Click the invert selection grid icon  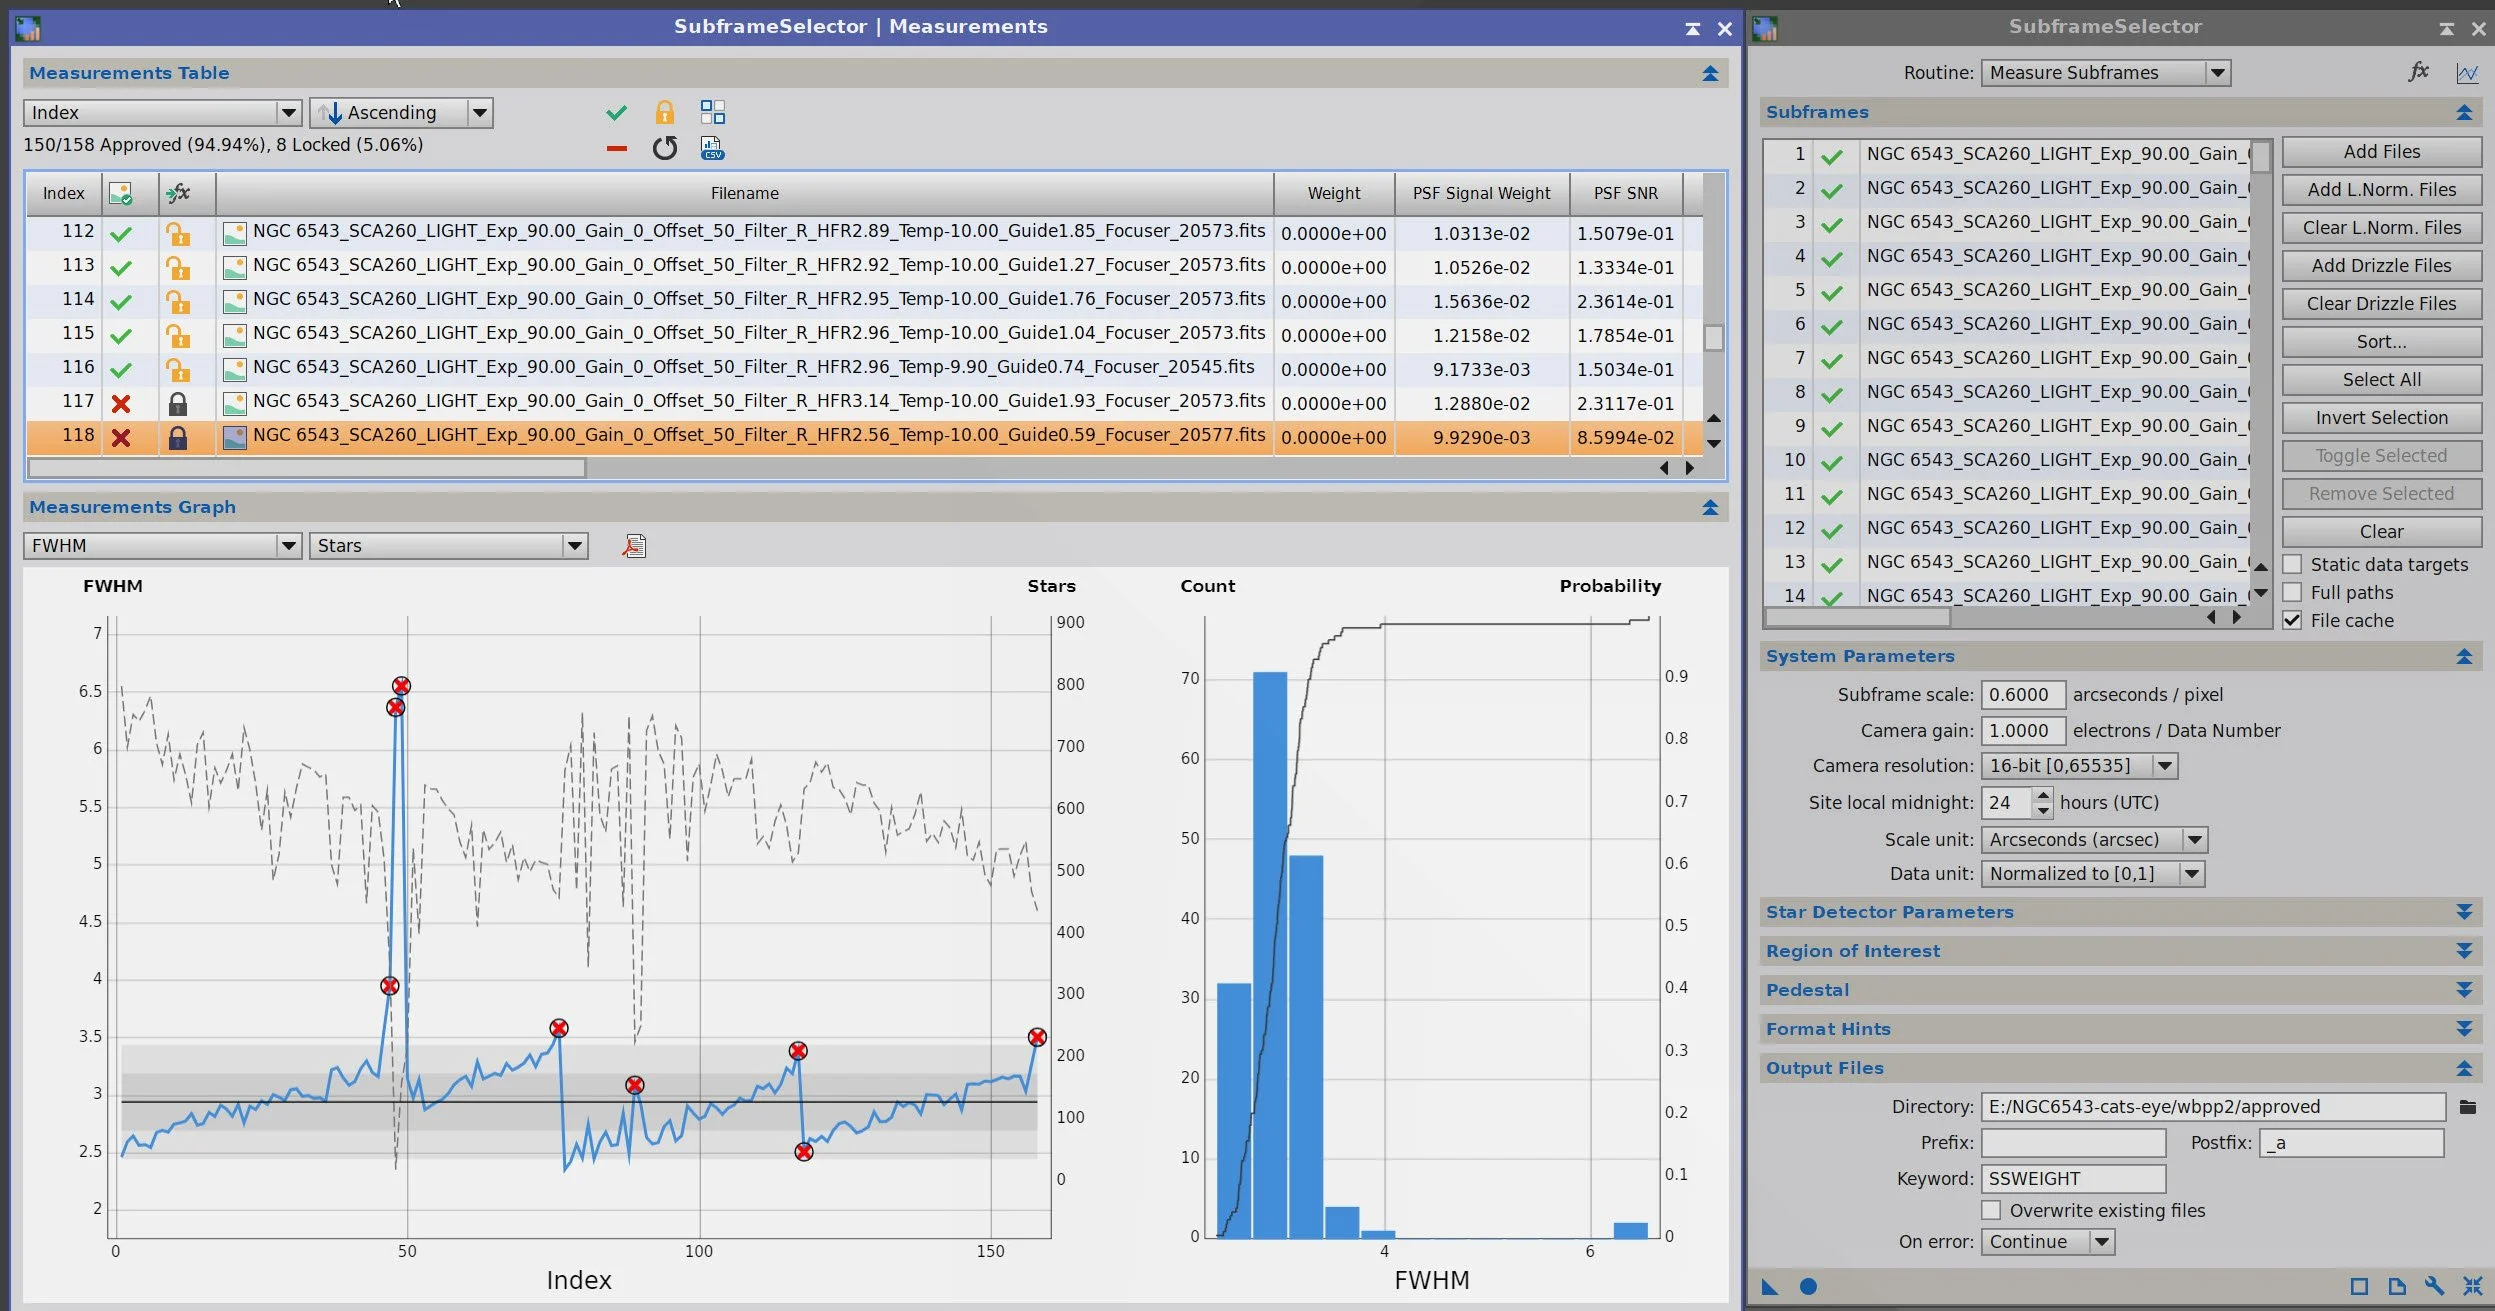click(712, 112)
